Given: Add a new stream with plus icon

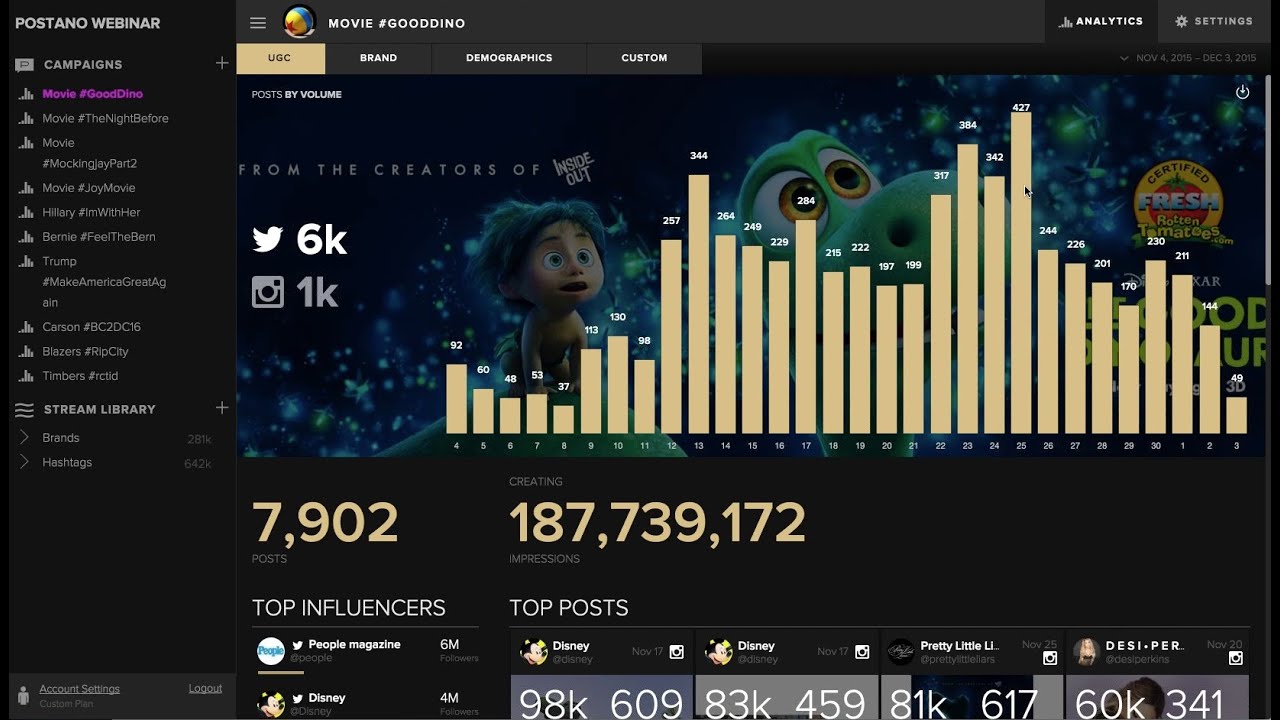Looking at the screenshot, I should click(222, 408).
